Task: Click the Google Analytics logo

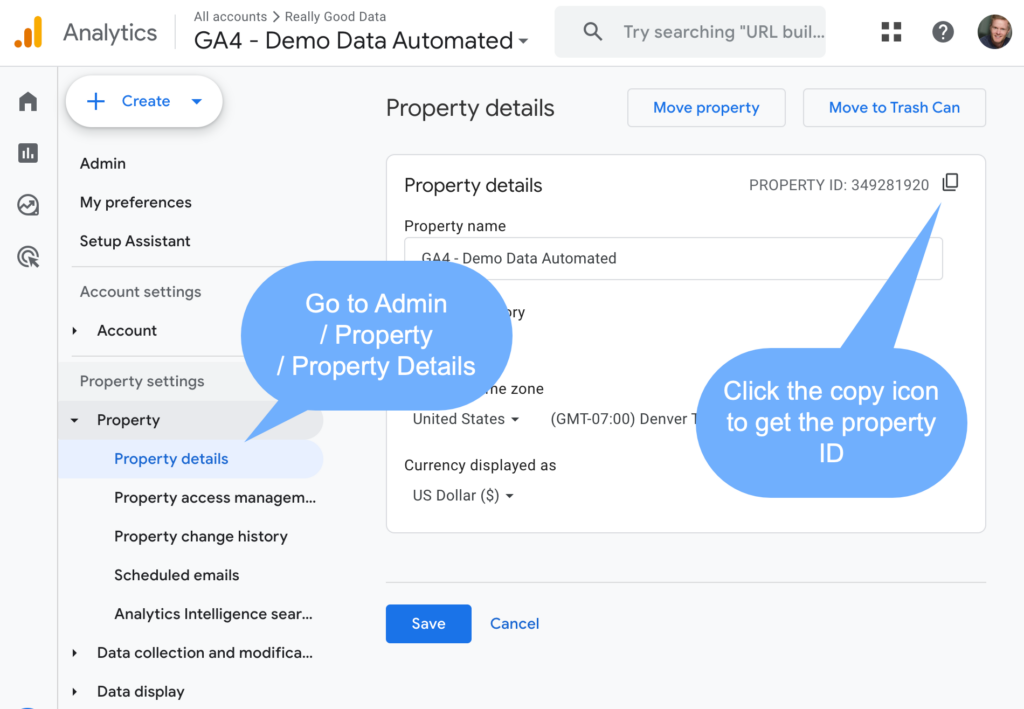Action: tap(28, 32)
